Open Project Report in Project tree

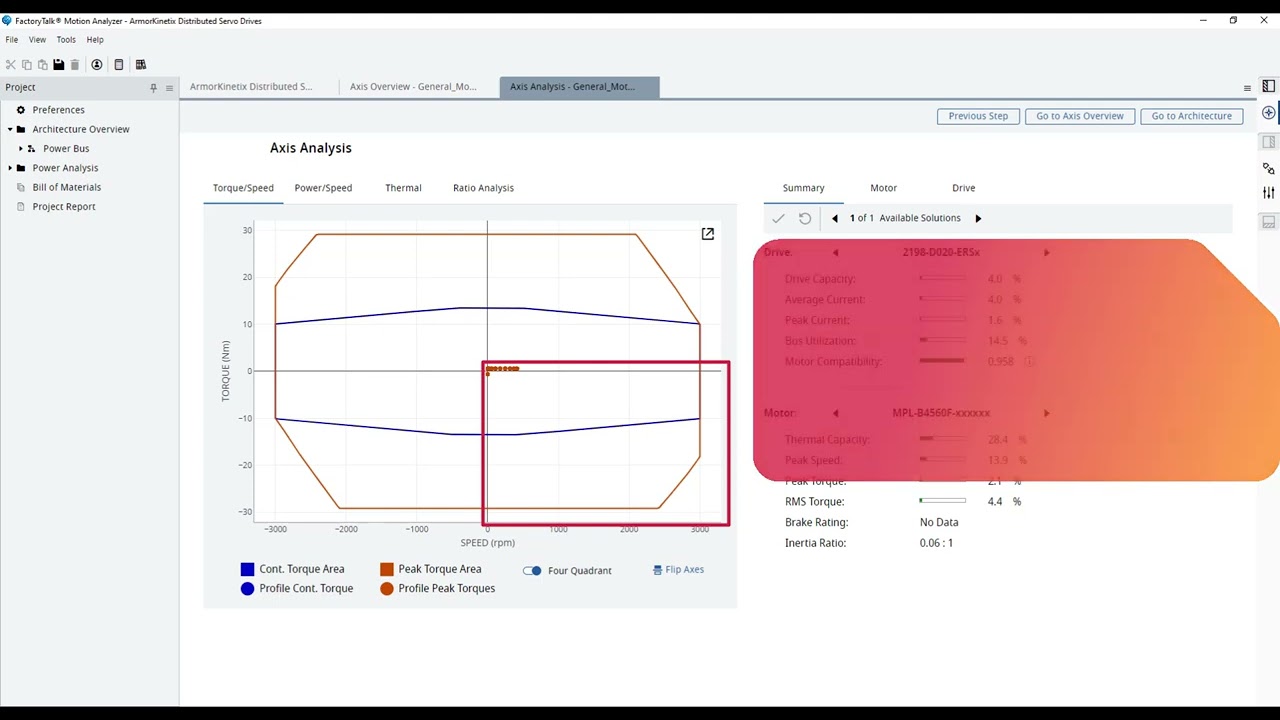pos(64,207)
